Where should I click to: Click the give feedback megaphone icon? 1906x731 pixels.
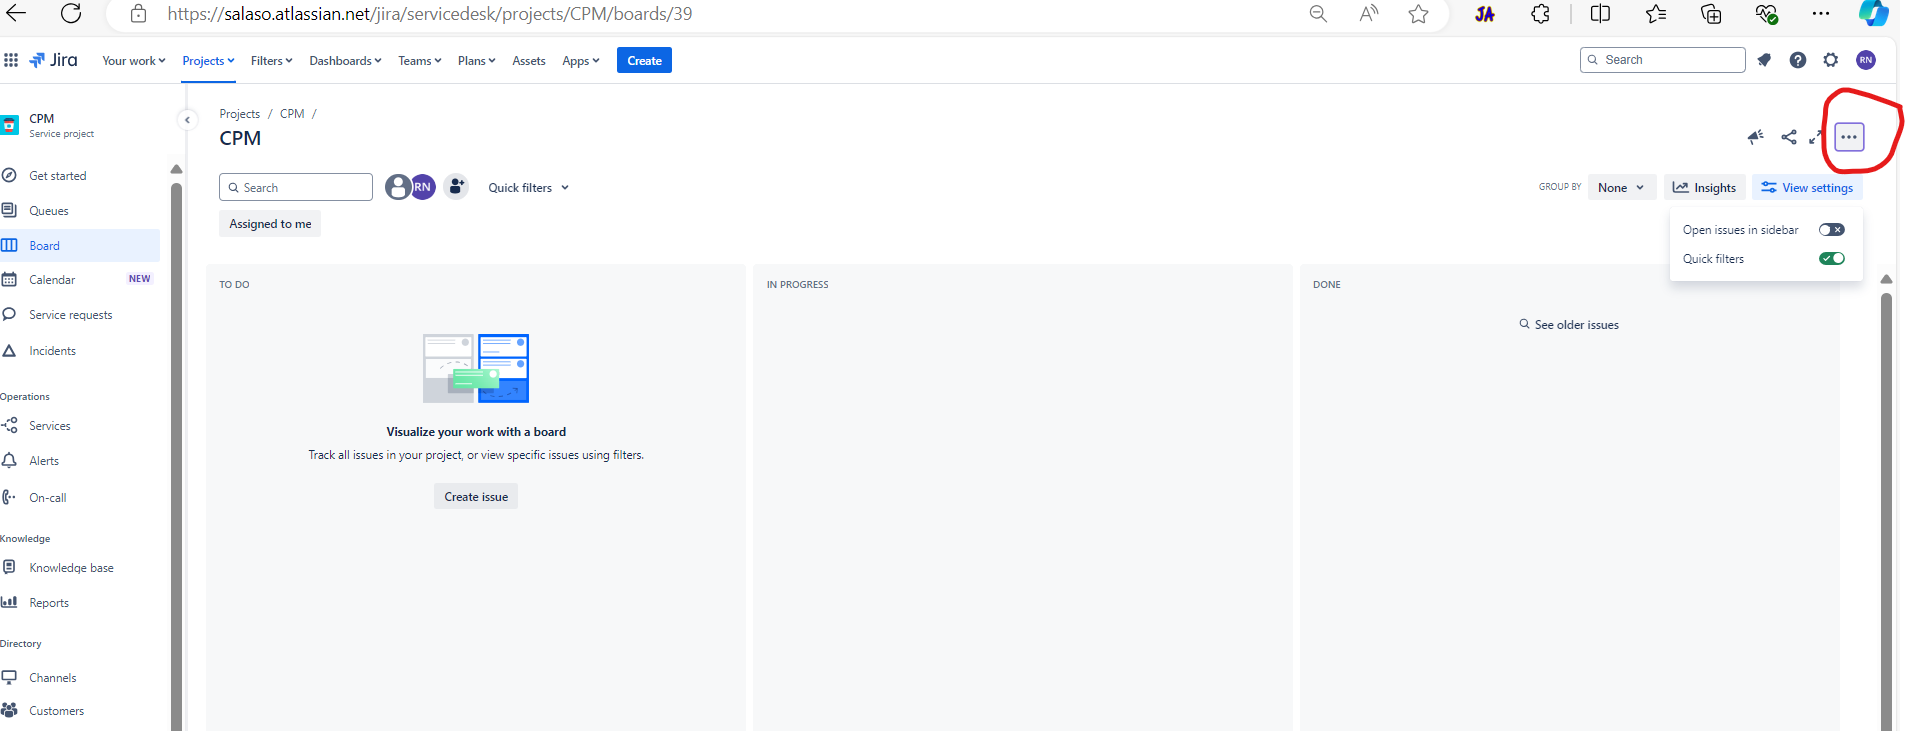click(1756, 137)
